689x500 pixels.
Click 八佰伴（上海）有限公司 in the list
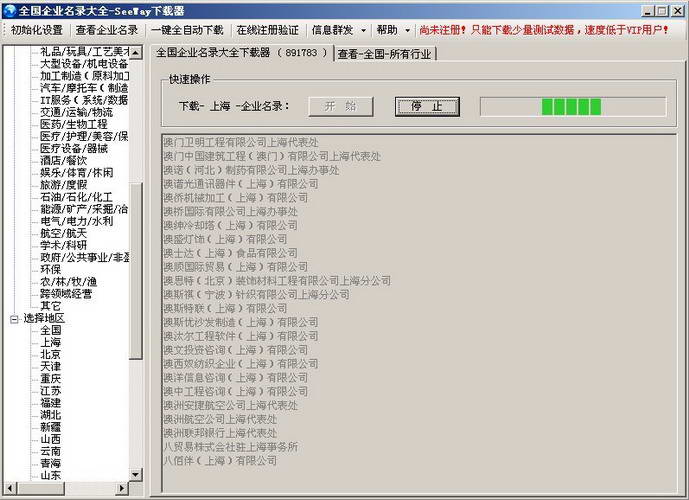click(220, 460)
